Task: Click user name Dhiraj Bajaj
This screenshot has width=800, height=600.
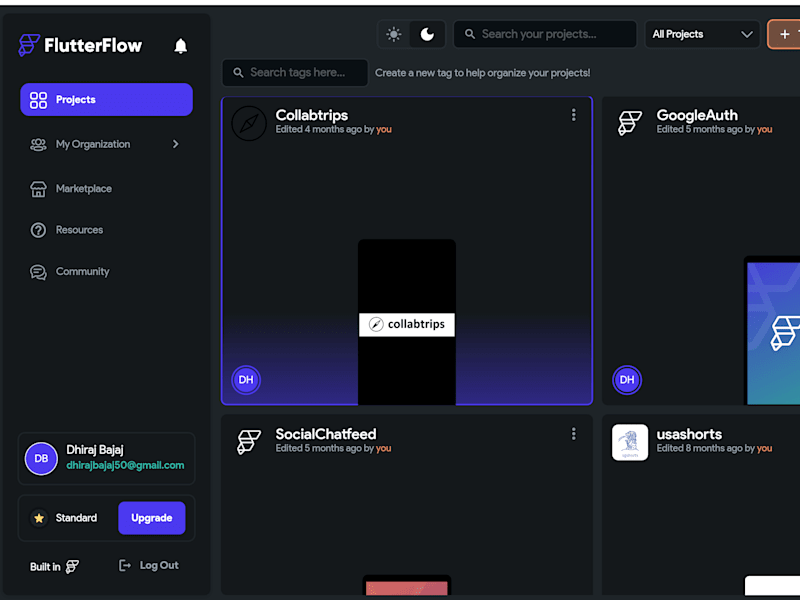Action: (95, 450)
